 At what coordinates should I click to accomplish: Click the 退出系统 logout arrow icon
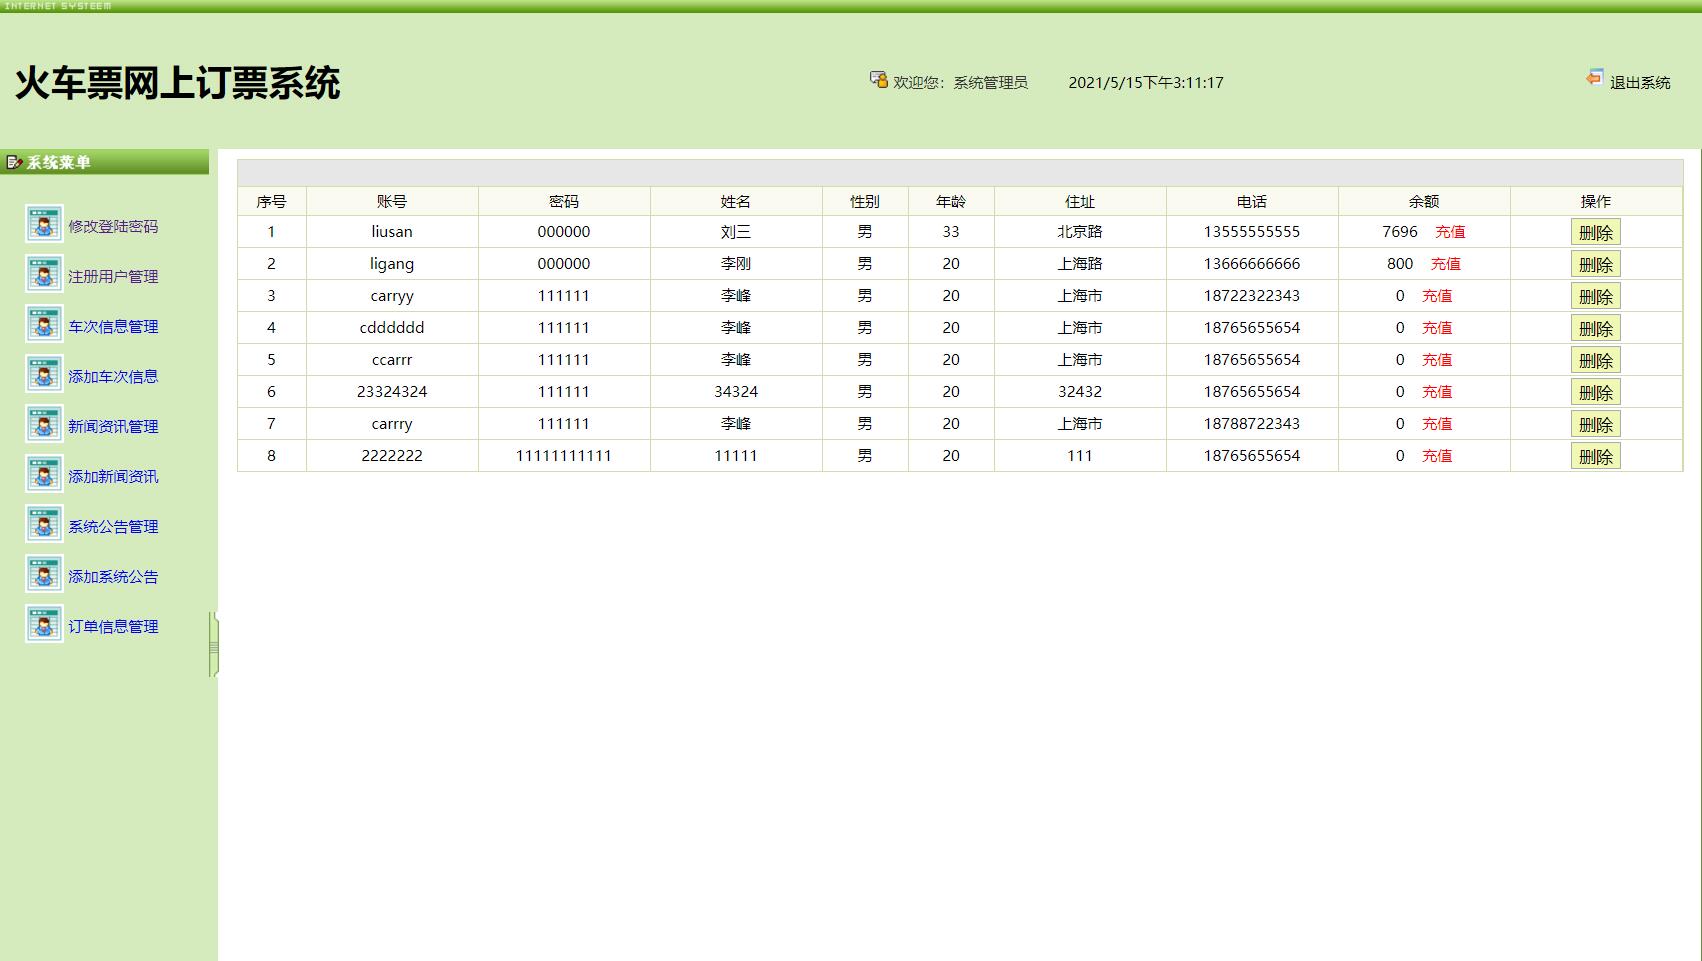[x=1594, y=78]
